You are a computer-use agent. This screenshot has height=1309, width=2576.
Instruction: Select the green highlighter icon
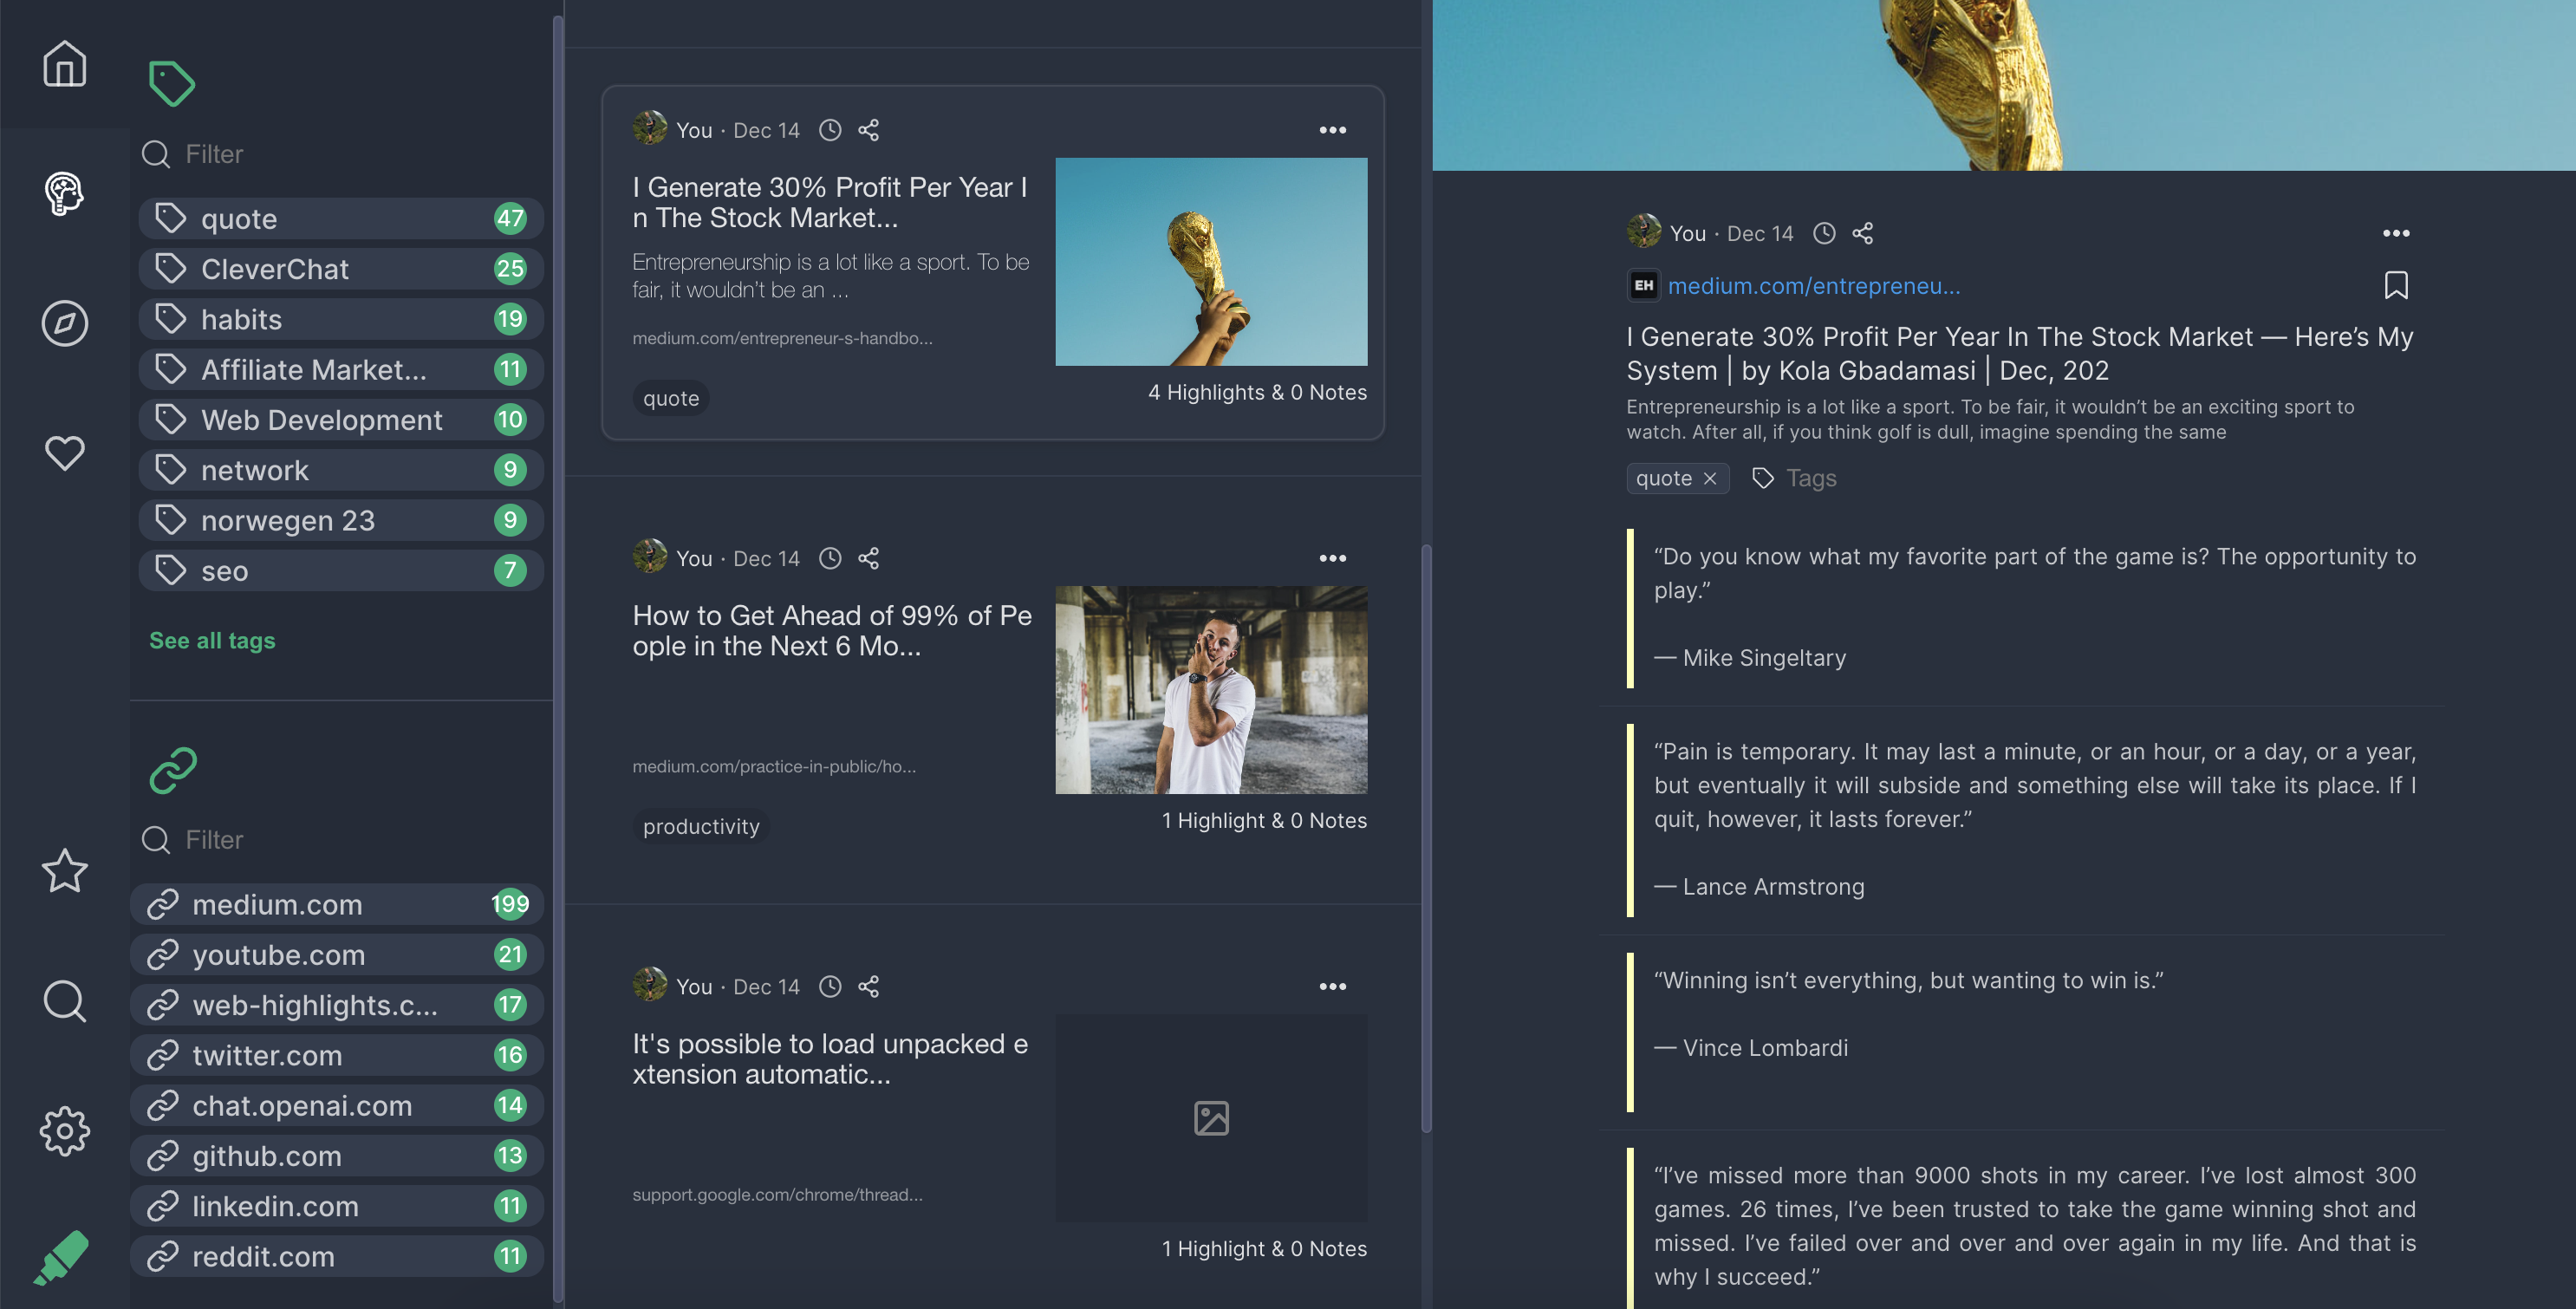click(64, 1258)
